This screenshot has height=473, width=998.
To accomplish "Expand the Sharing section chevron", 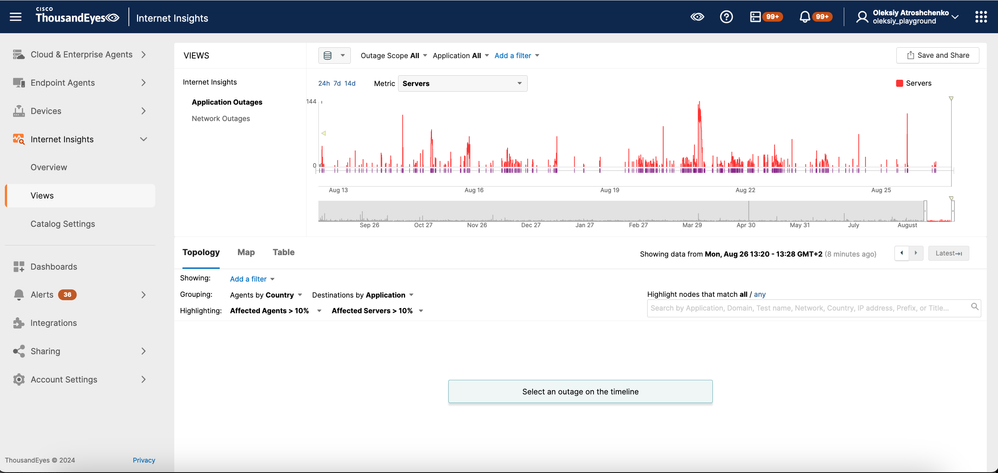I will [143, 351].
